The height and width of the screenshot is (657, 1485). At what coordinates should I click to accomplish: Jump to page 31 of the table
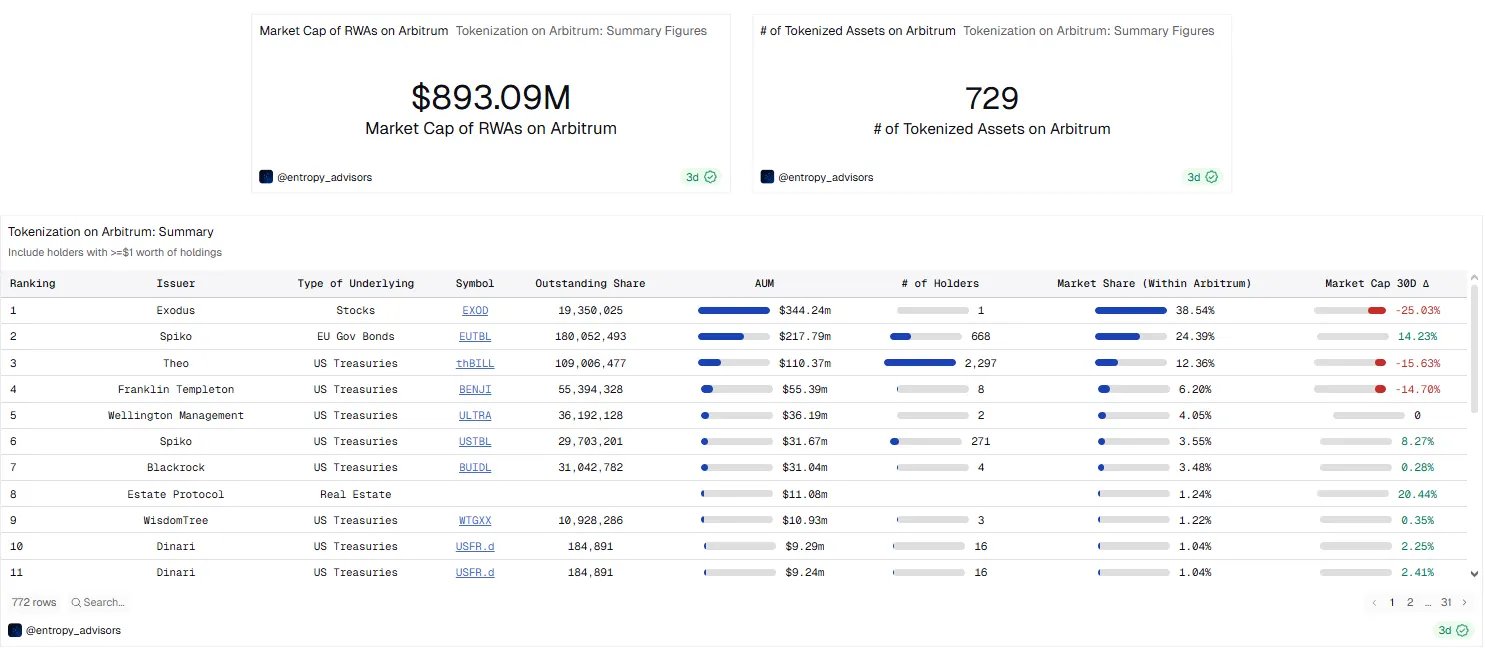[x=1446, y=603]
